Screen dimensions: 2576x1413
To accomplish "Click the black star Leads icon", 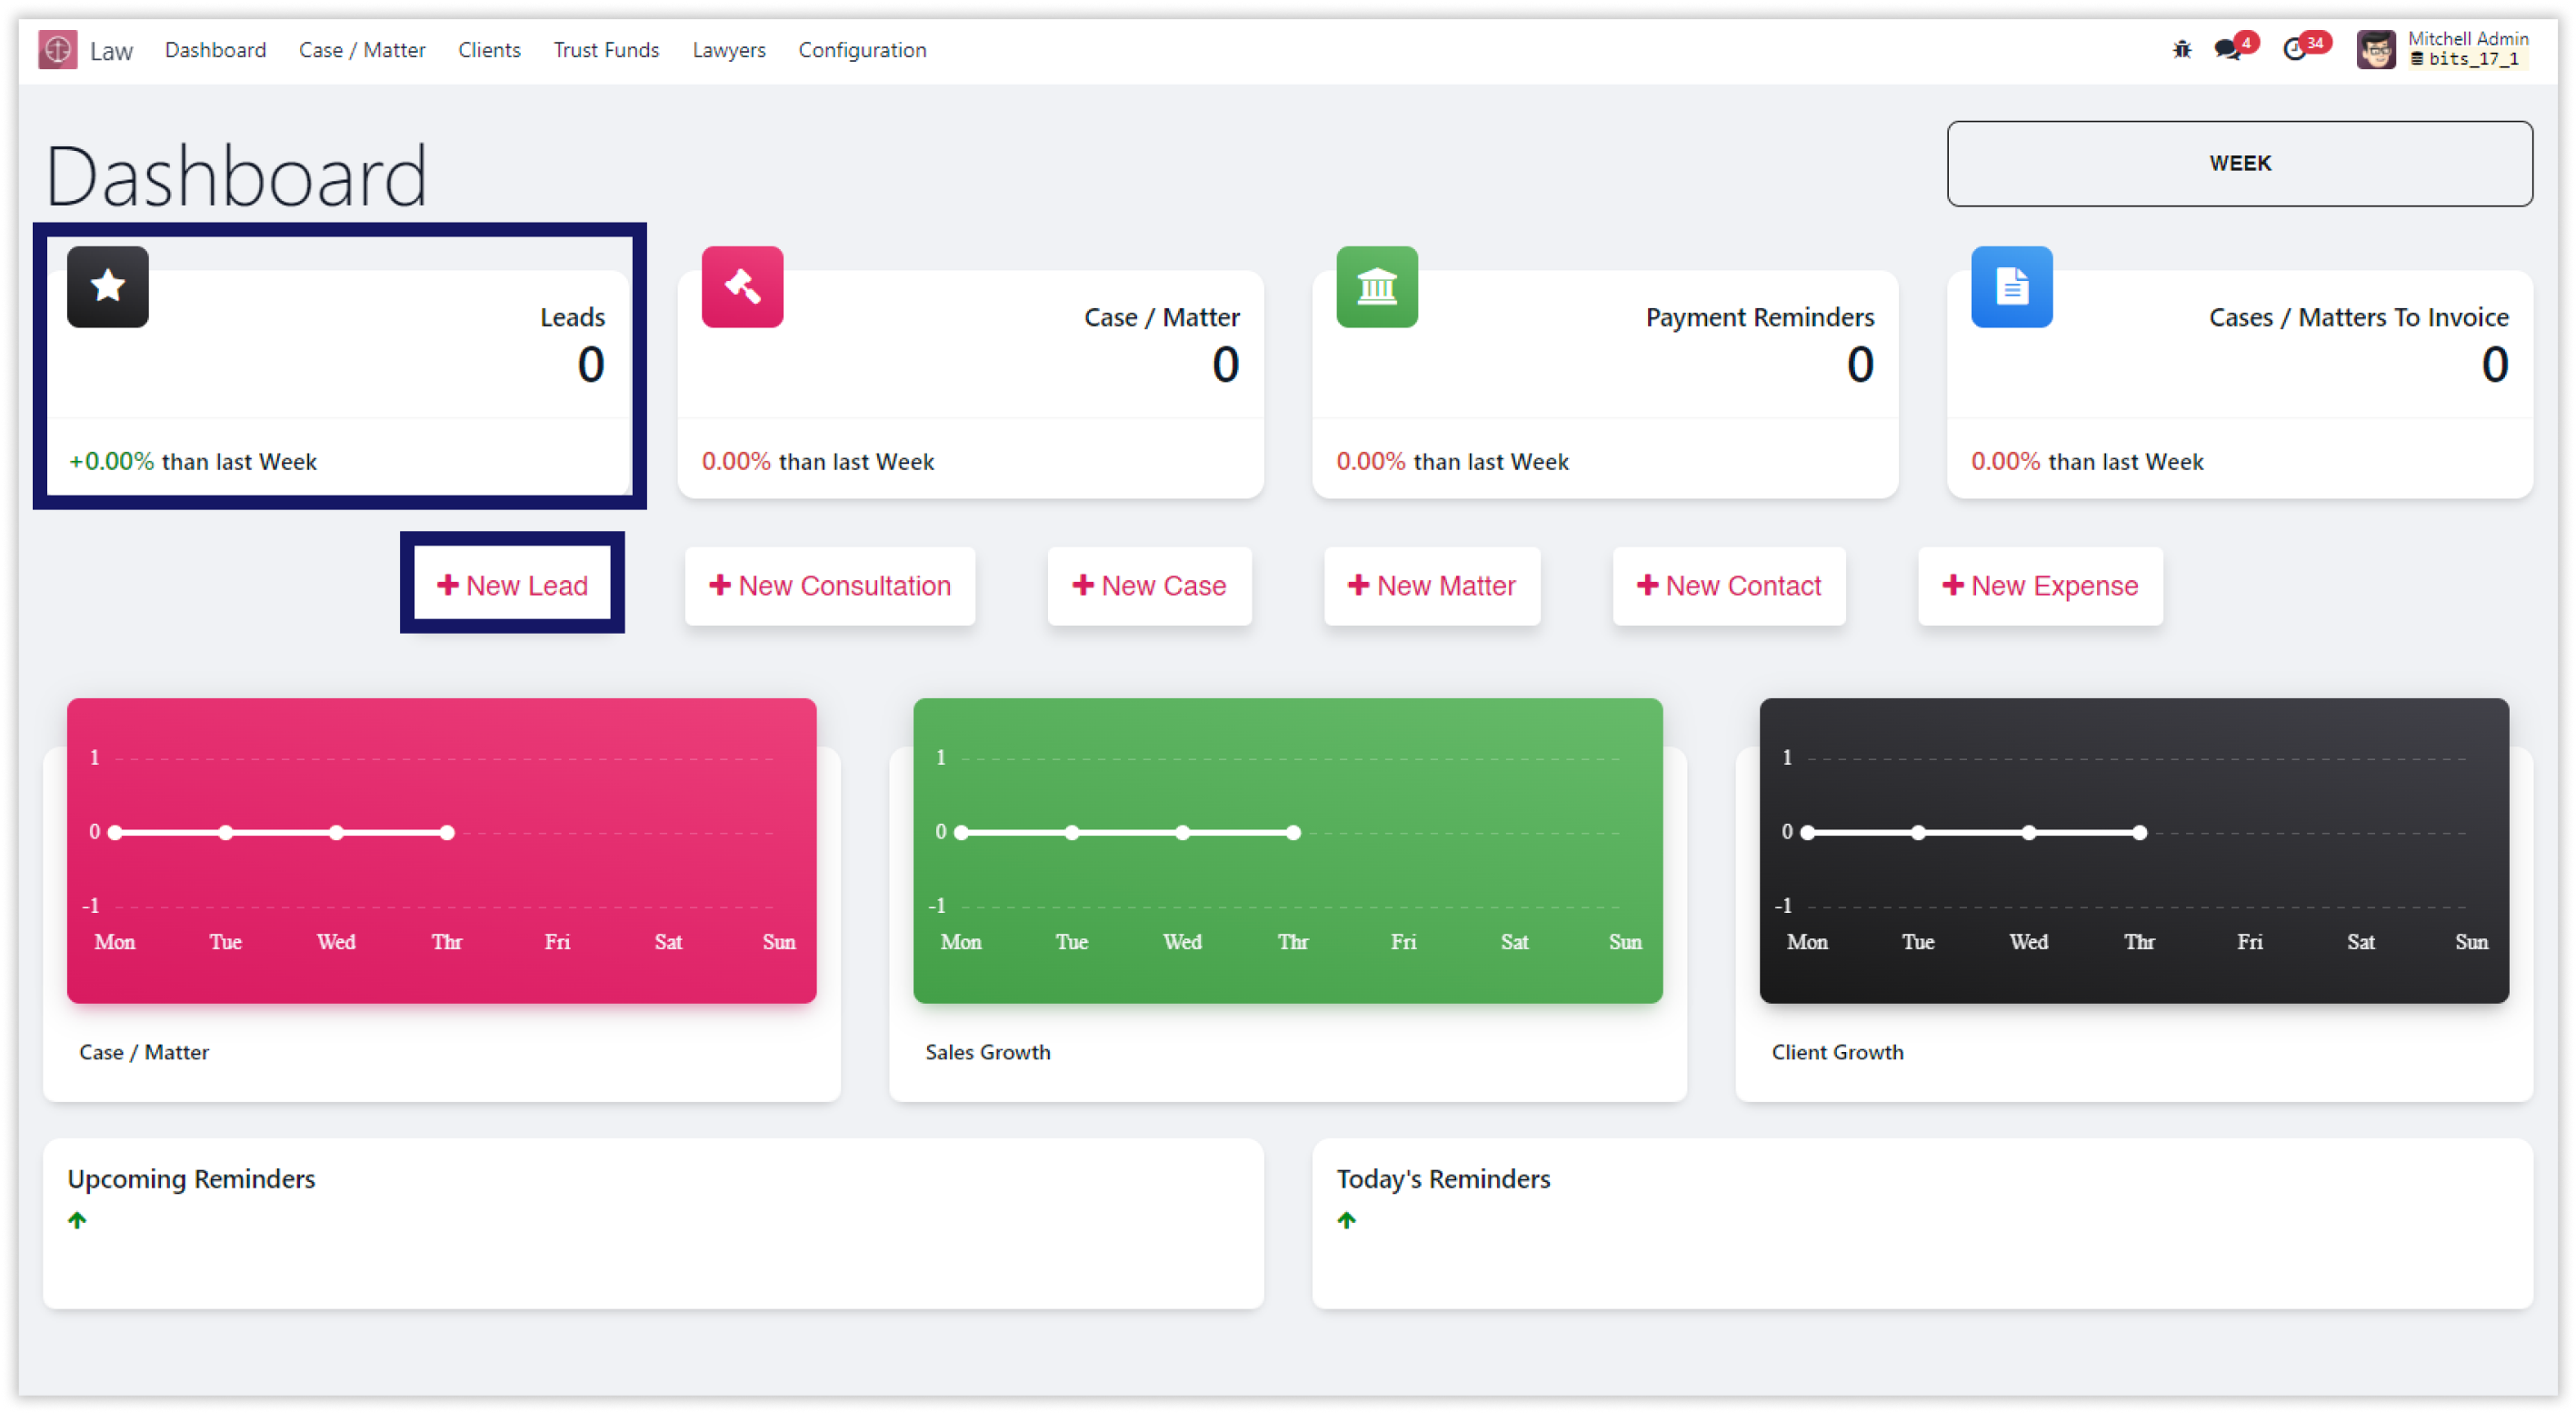I will click(108, 287).
